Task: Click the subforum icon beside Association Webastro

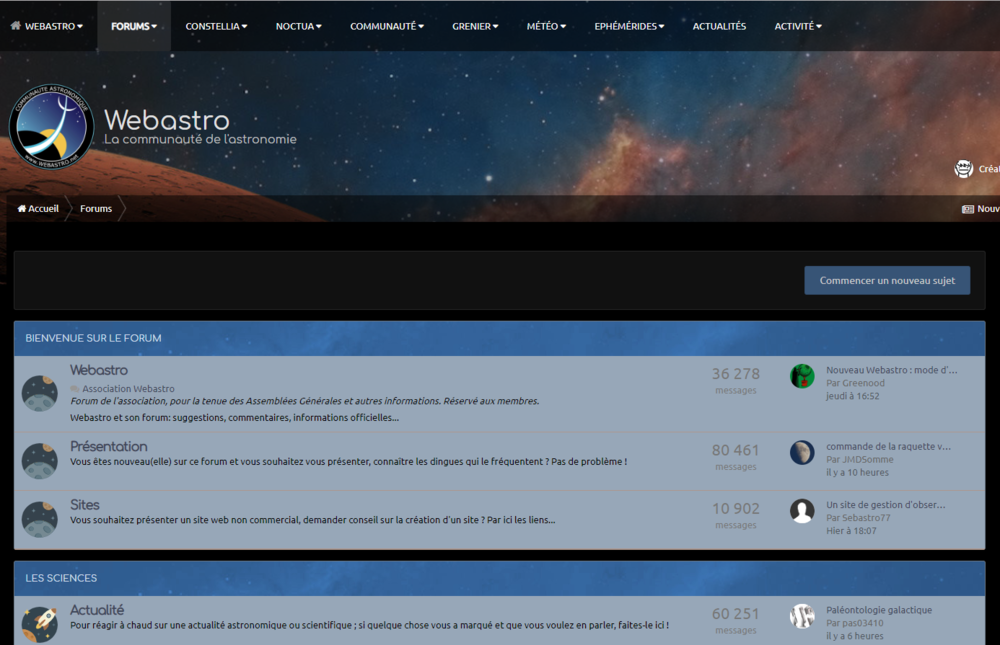Action: tap(75, 389)
